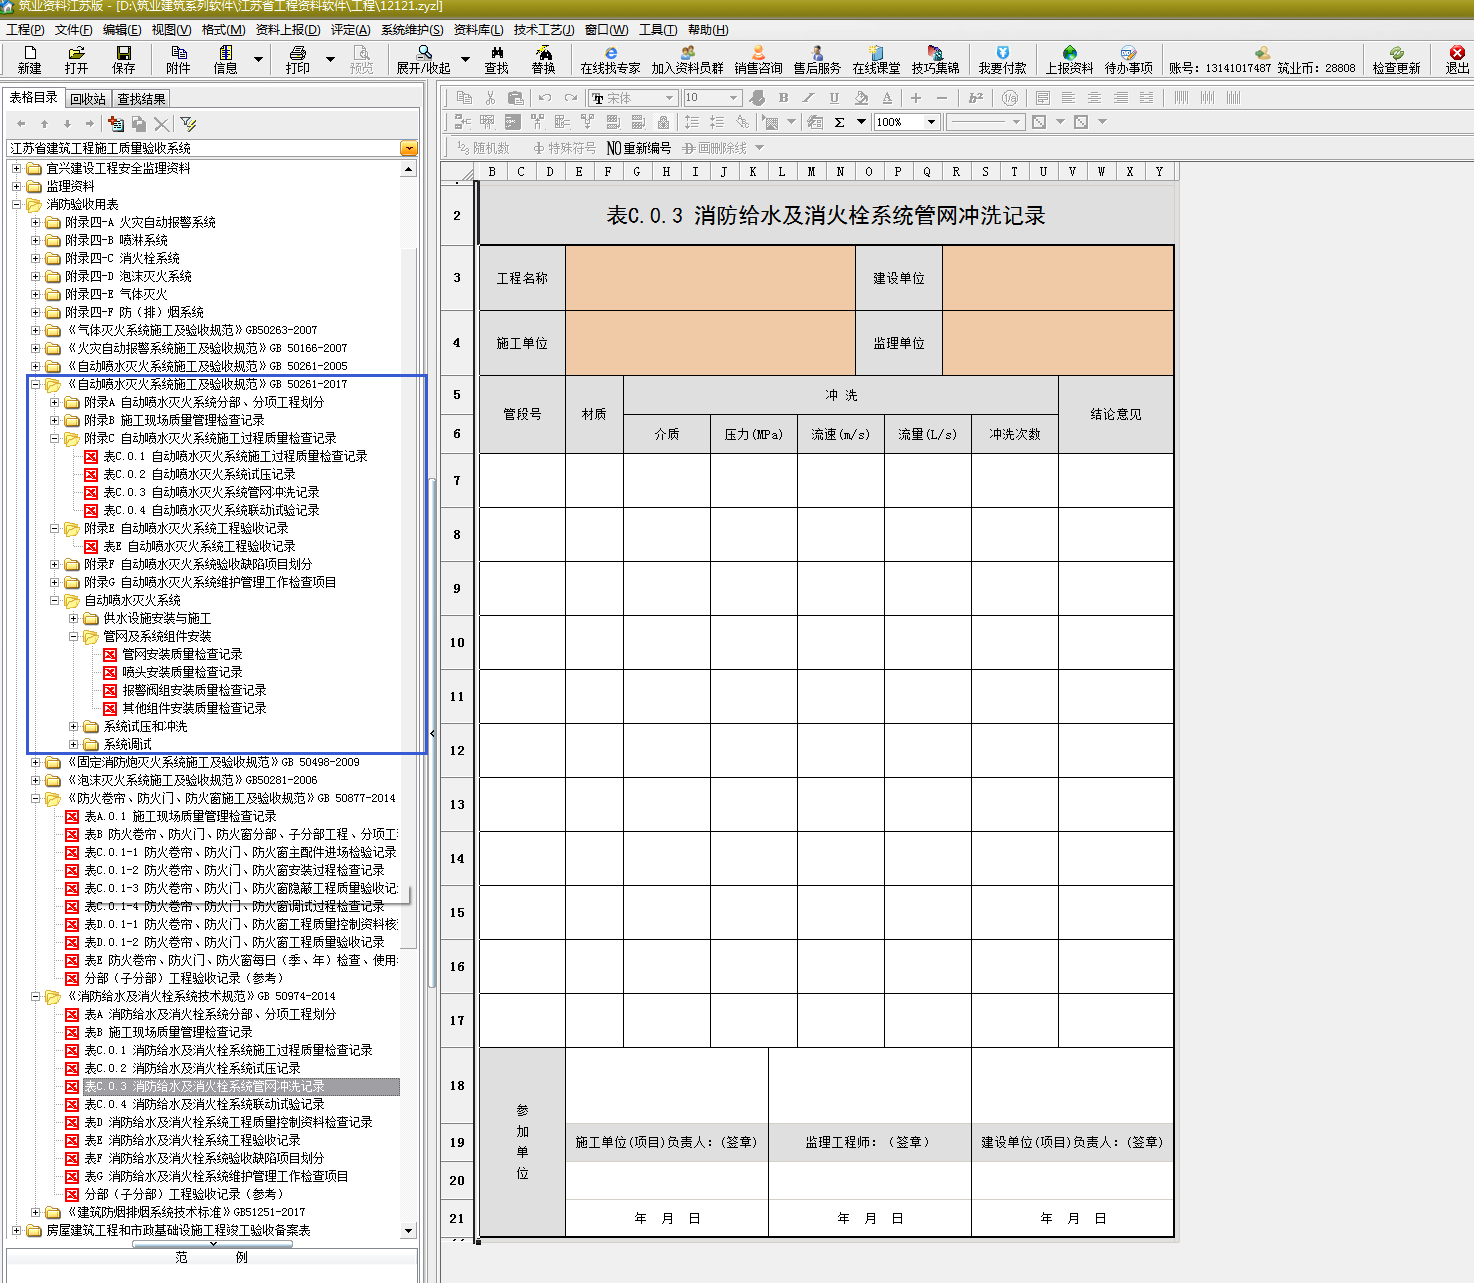Image resolution: width=1474 pixels, height=1283 pixels.
Task: Click the 新建 new project toolbar icon
Action: (x=29, y=60)
